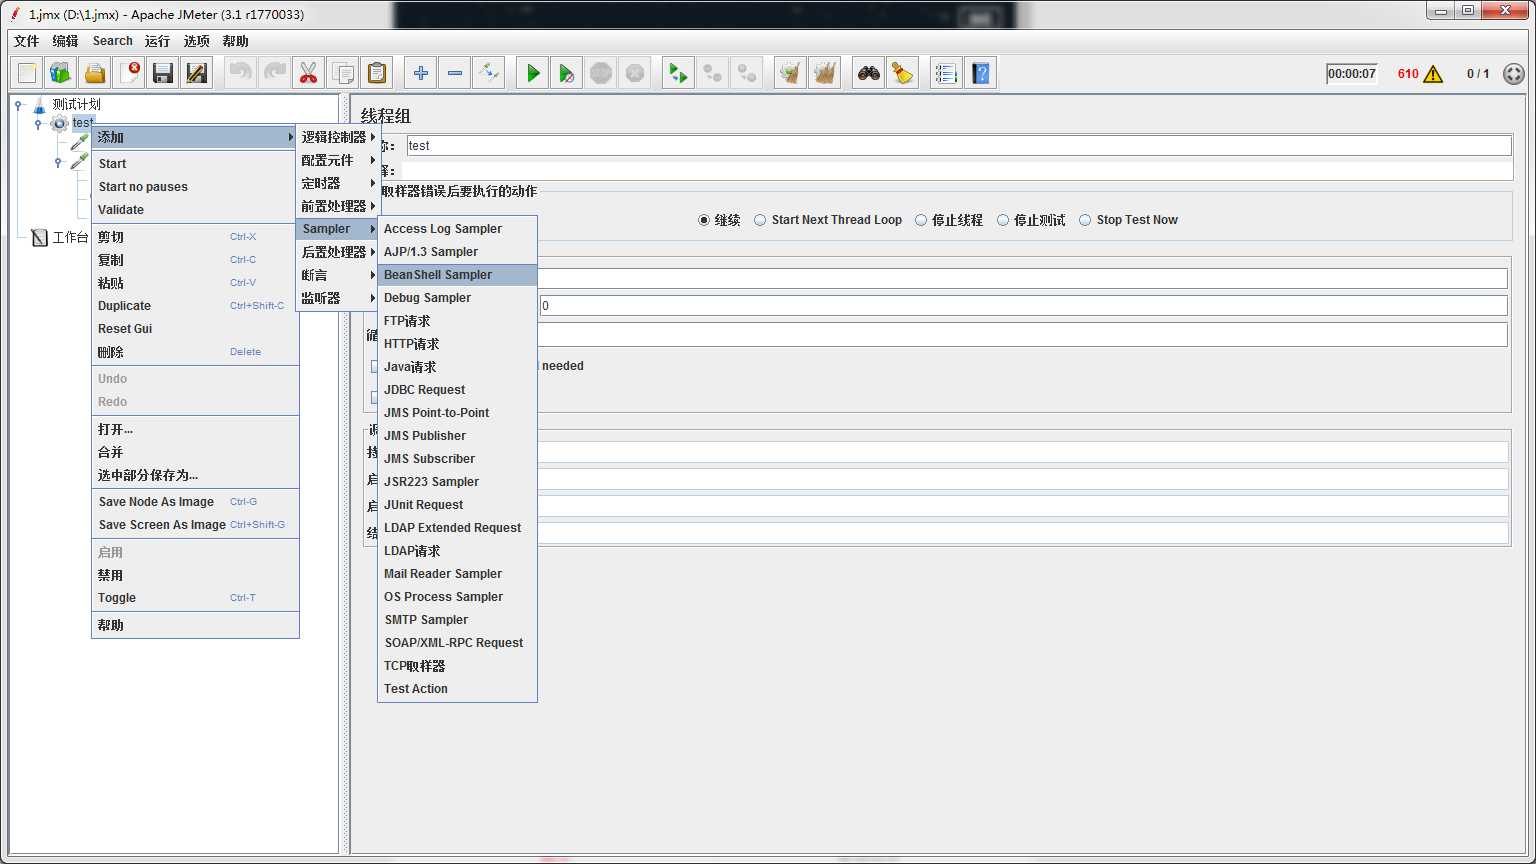Click Duplicate in context menu

195,306
